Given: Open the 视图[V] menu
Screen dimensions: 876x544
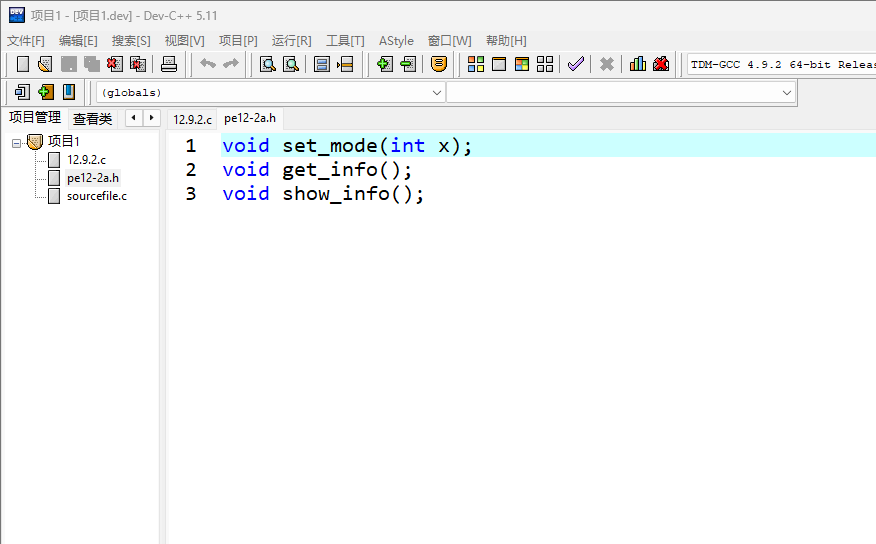Looking at the screenshot, I should [x=184, y=41].
